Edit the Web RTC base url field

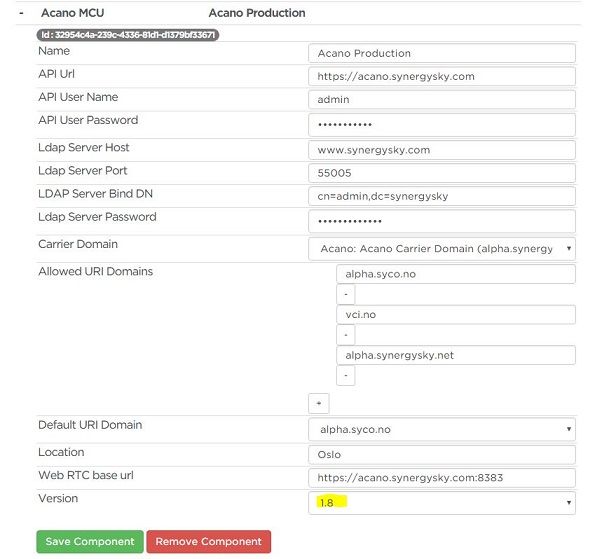click(442, 478)
